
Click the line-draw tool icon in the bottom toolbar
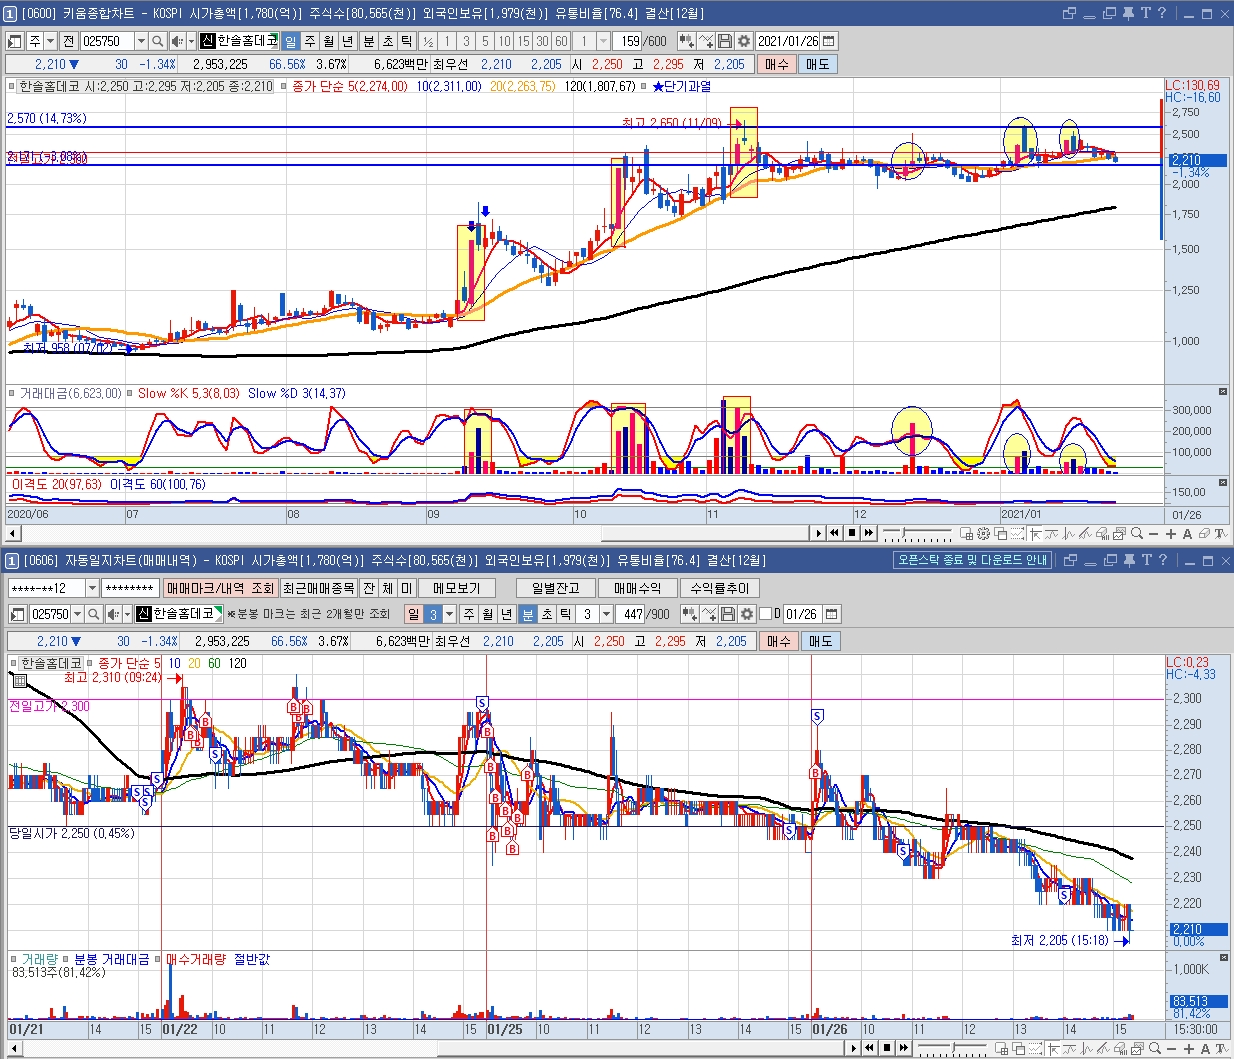pyautogui.click(x=709, y=614)
